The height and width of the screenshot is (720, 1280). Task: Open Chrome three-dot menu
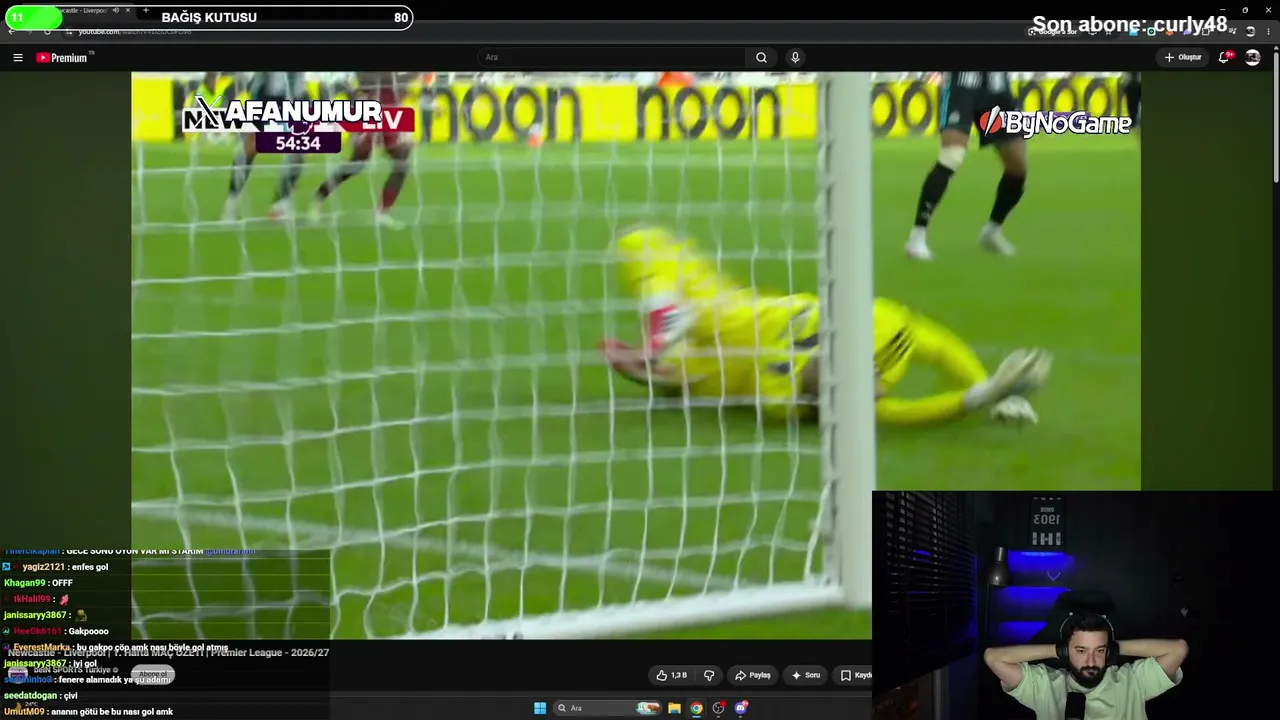[1268, 32]
